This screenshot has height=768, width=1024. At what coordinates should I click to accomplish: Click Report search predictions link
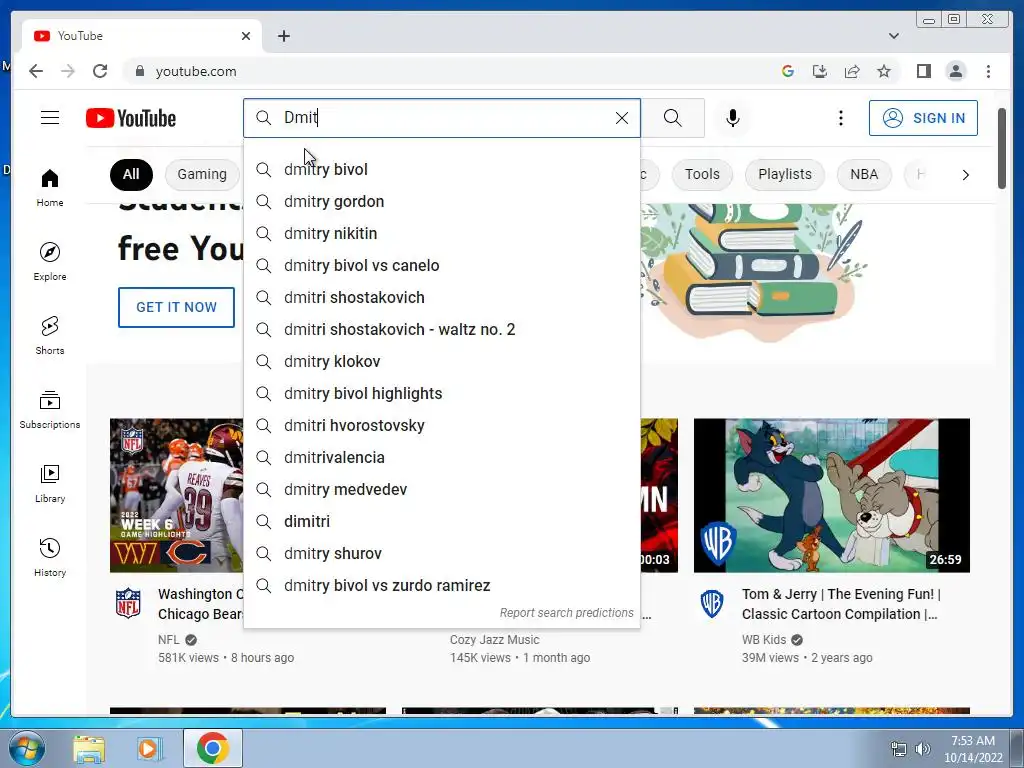pyautogui.click(x=566, y=613)
